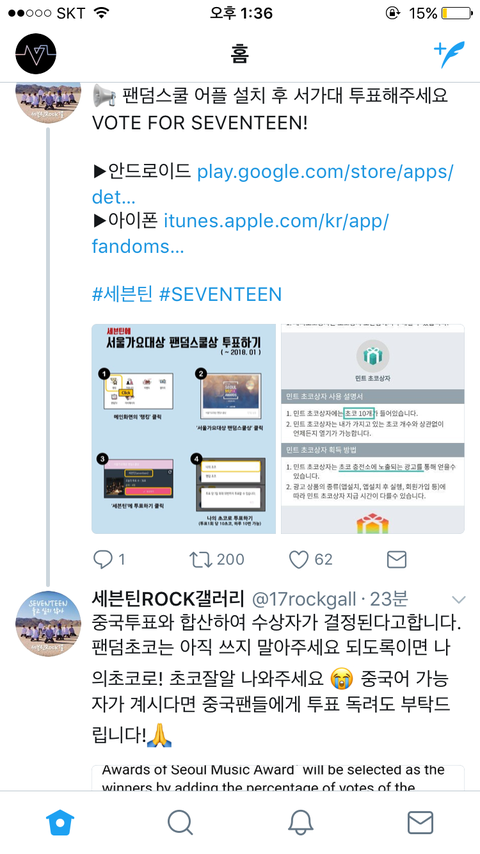
Task: Tap the reply speech bubble icon
Action: coord(102,559)
